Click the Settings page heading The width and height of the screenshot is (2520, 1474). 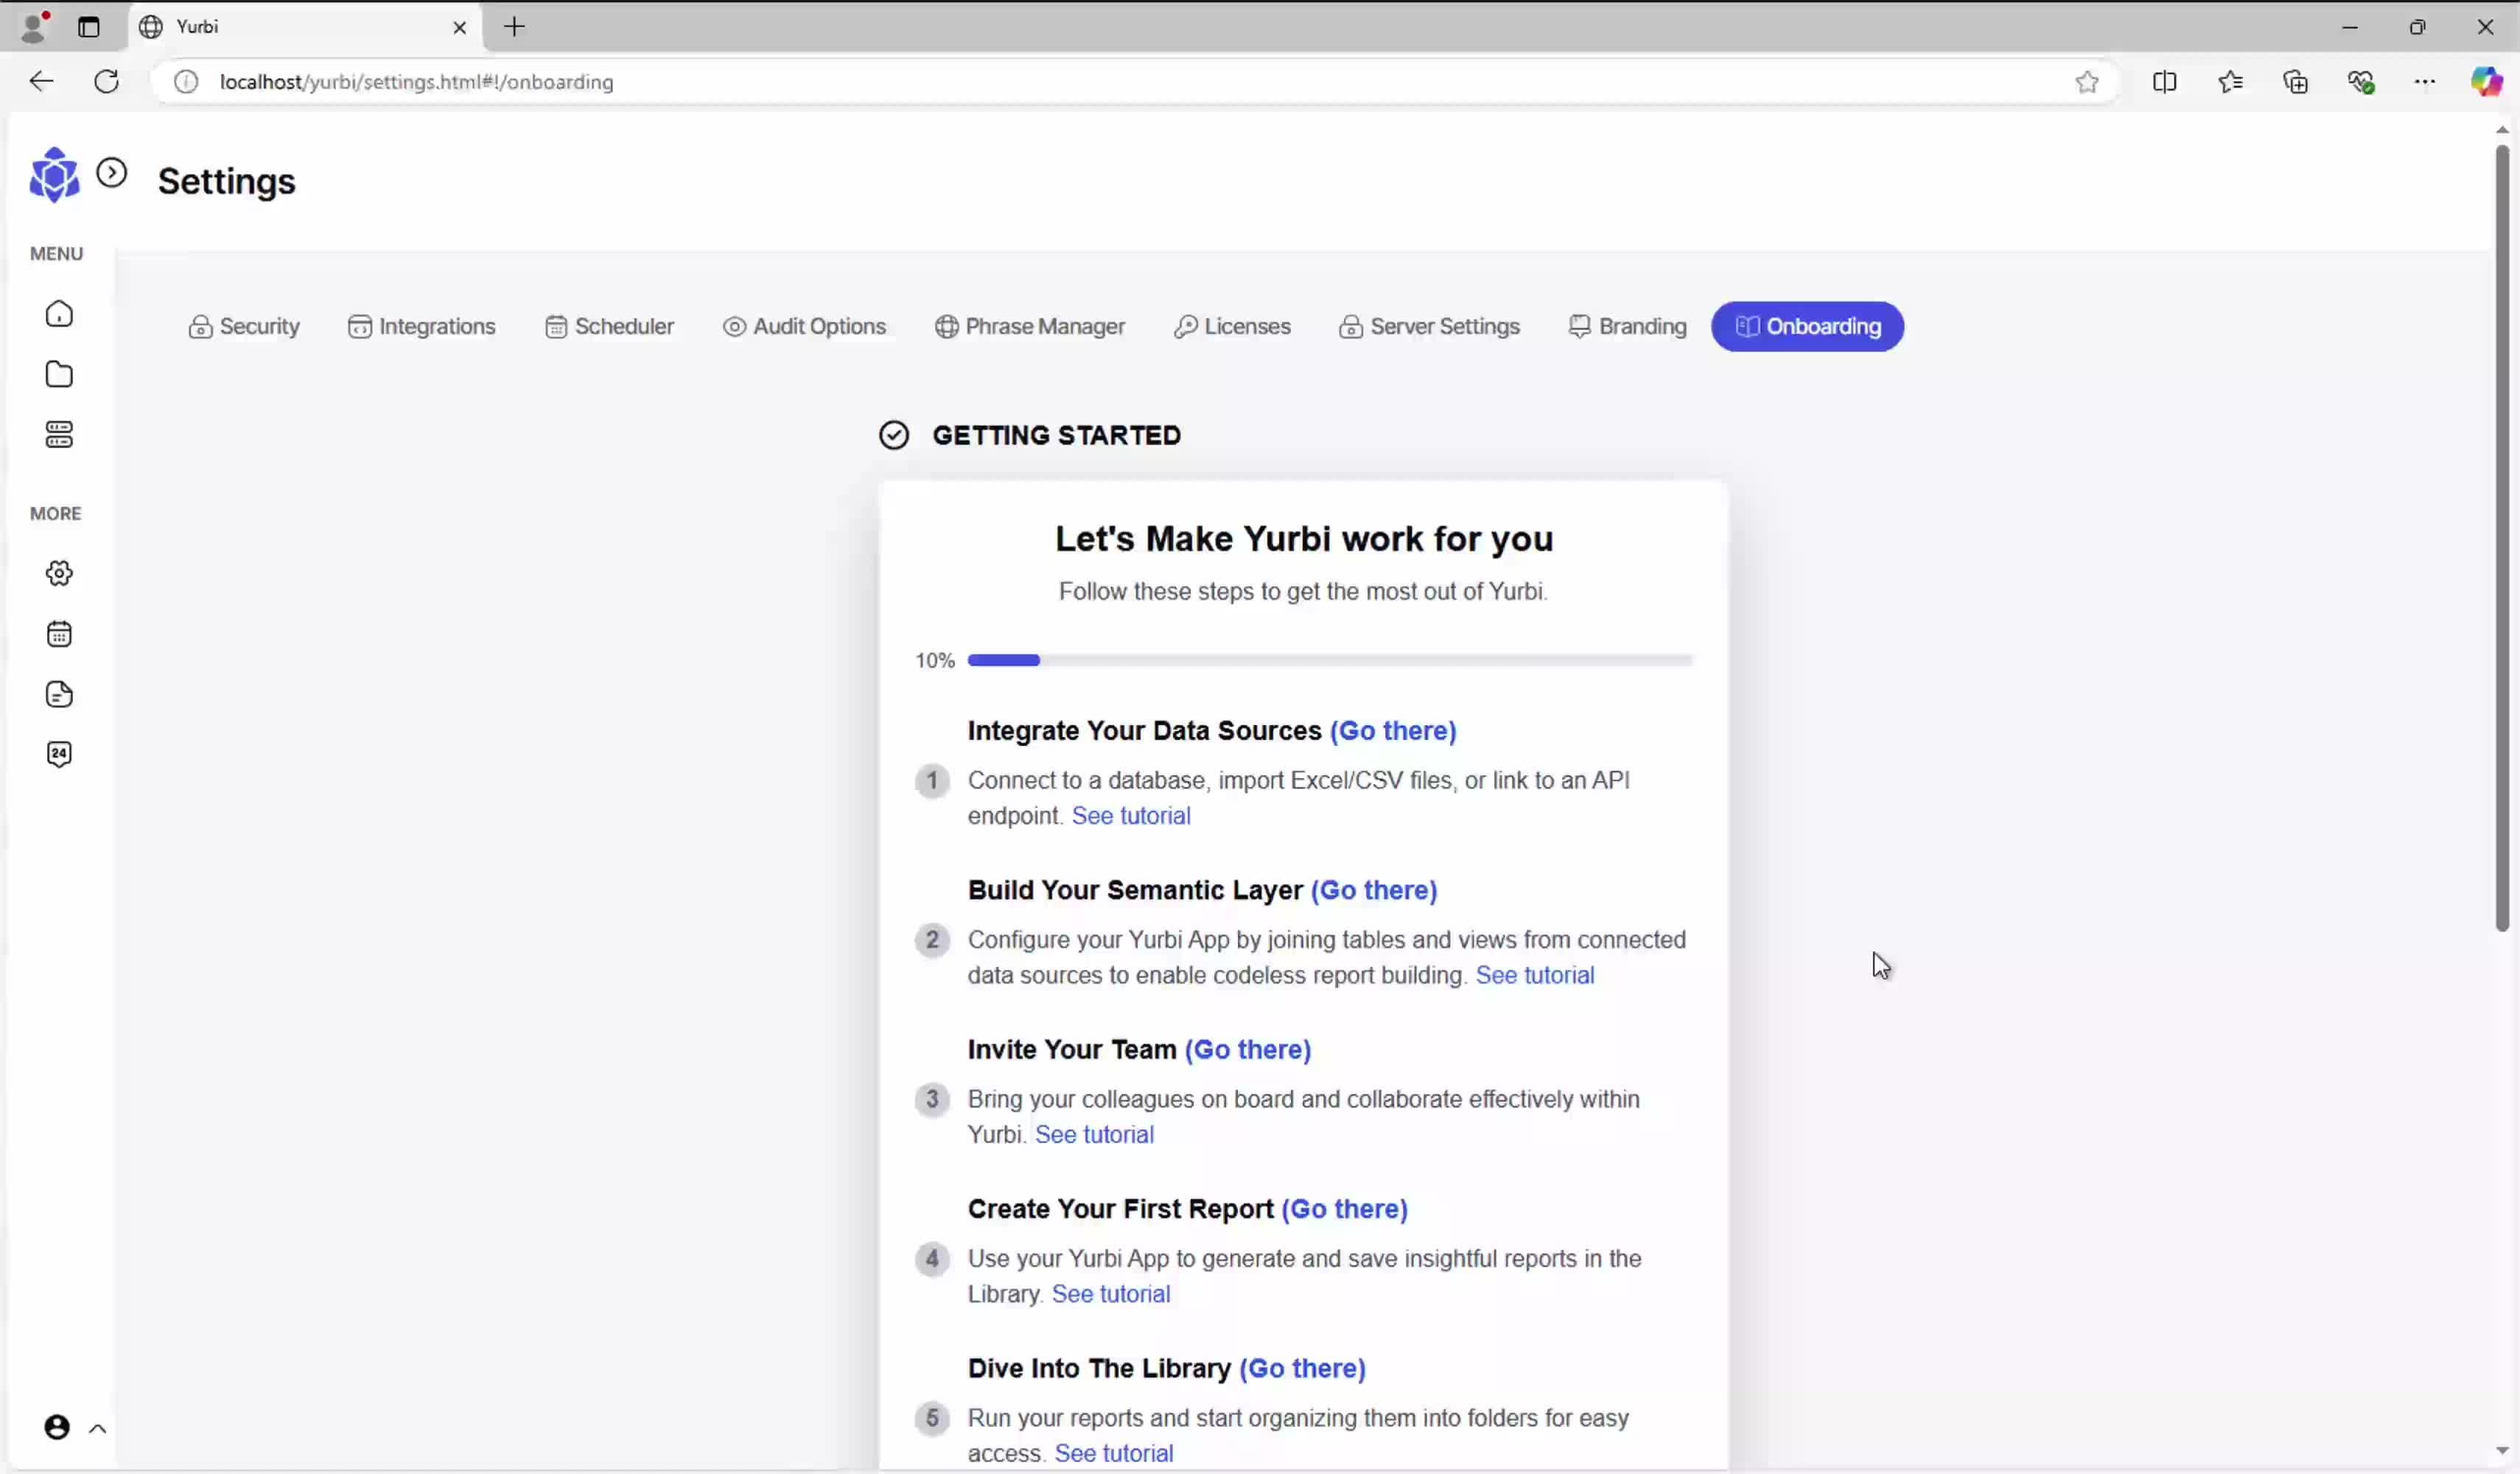click(x=227, y=181)
